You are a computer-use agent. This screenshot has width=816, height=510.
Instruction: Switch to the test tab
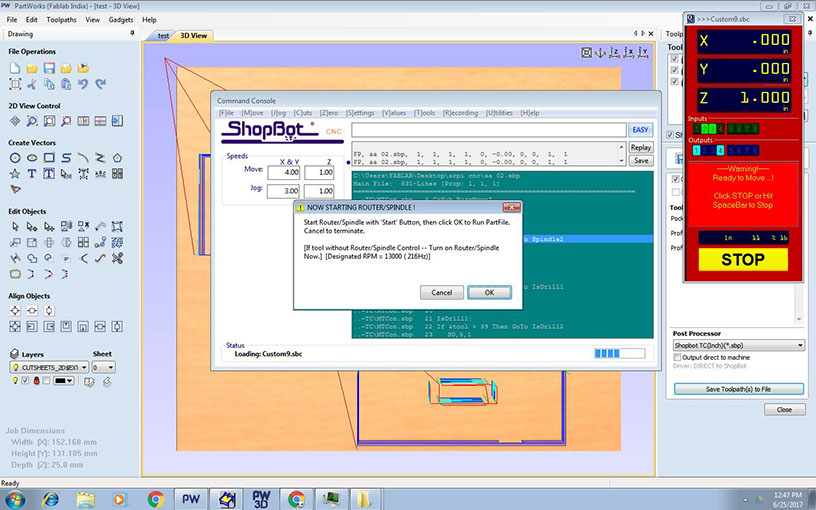(x=163, y=36)
